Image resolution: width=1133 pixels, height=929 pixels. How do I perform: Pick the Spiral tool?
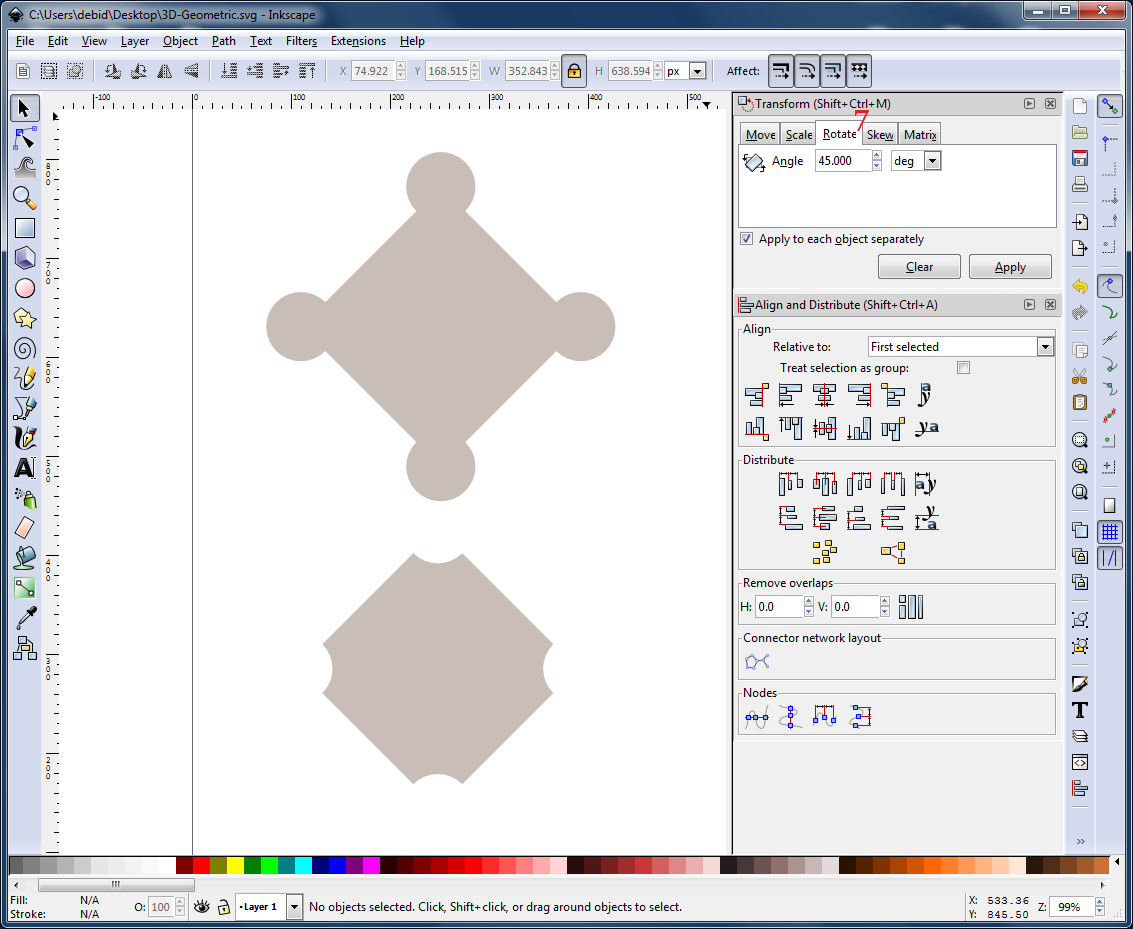[x=24, y=348]
